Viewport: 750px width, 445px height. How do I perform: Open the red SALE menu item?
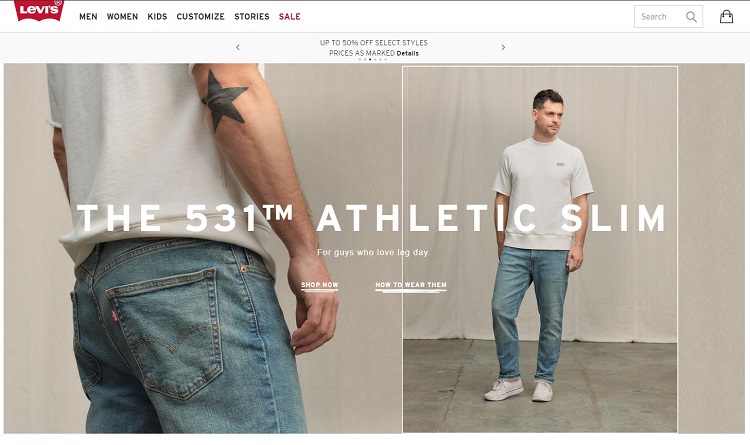290,17
